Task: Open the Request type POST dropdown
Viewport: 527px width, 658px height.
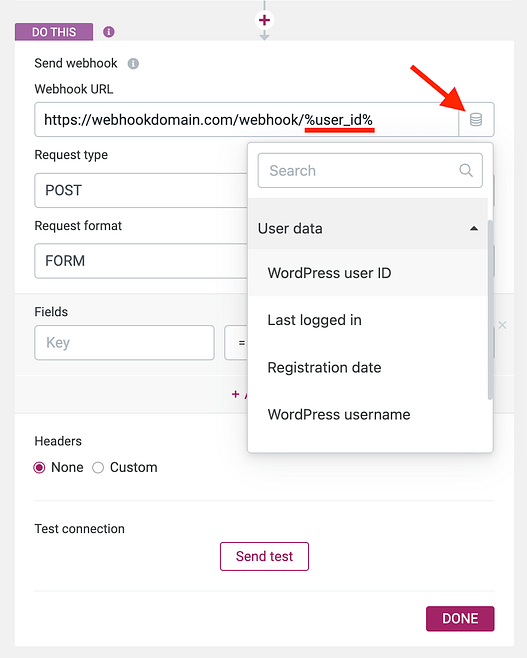Action: (x=141, y=190)
